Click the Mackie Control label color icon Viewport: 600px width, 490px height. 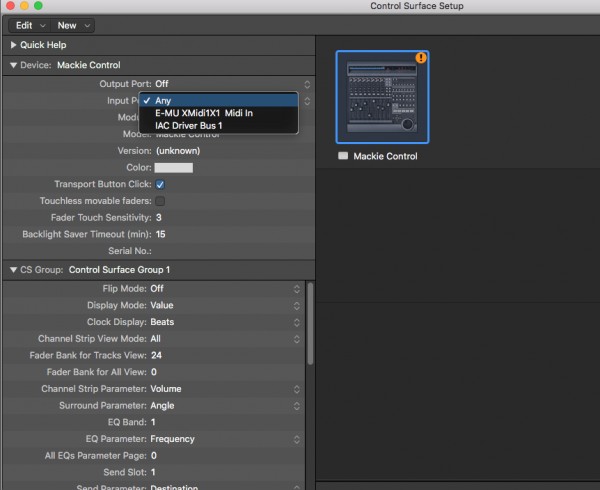coord(343,156)
